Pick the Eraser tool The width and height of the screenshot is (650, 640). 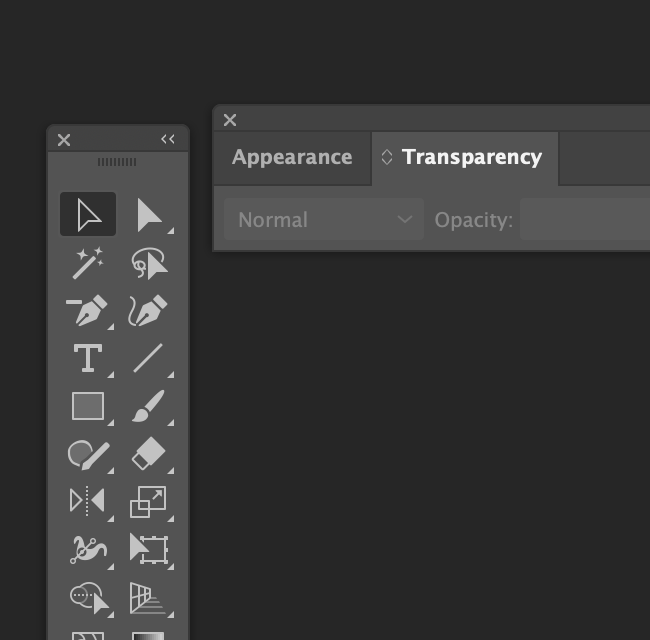click(x=148, y=454)
